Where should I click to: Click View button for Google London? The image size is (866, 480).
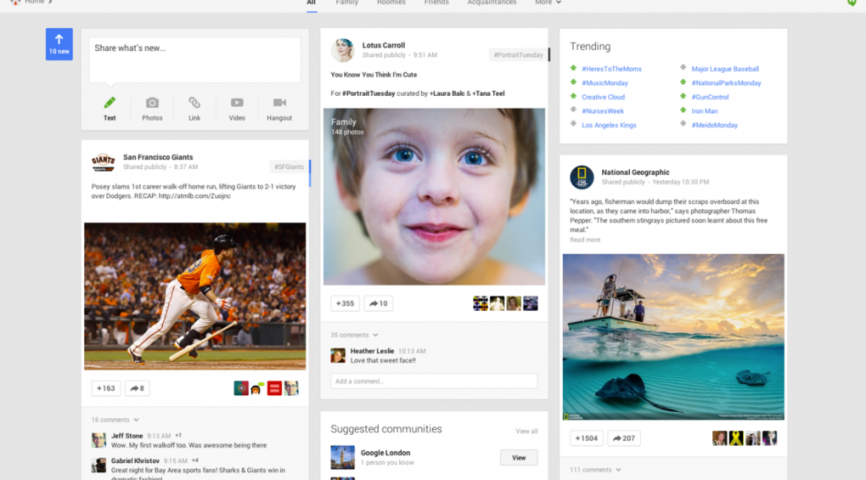click(518, 457)
